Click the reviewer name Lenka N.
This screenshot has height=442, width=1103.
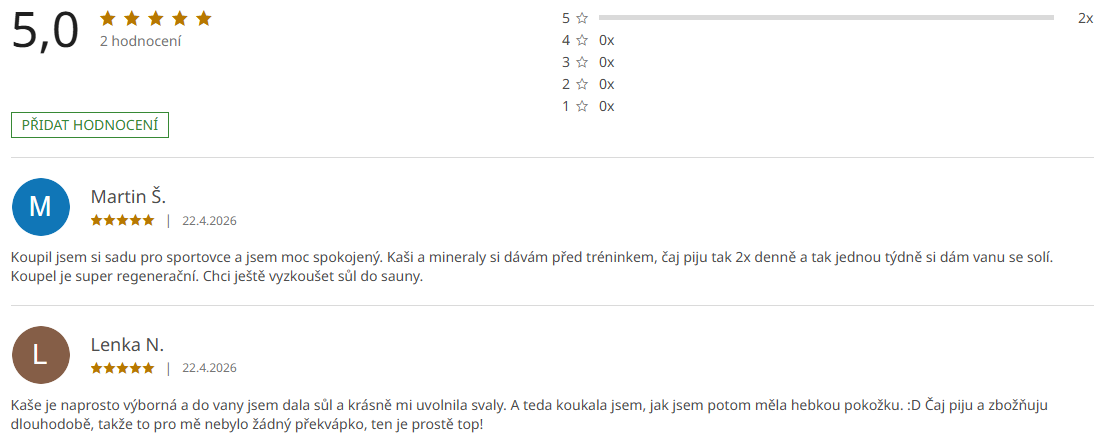click(x=127, y=345)
